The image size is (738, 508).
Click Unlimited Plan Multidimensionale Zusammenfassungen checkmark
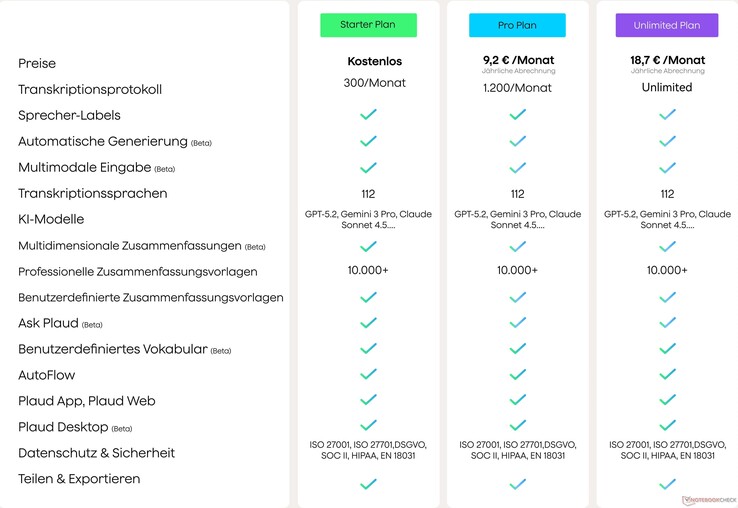666,246
